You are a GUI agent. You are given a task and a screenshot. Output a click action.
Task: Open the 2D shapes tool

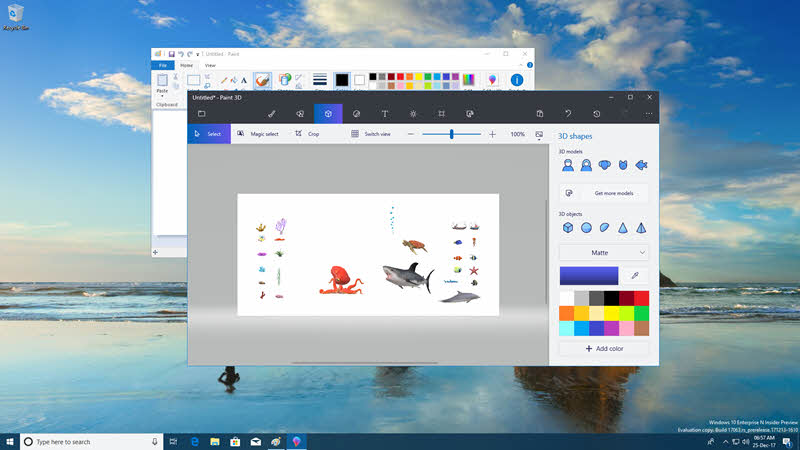click(x=300, y=114)
